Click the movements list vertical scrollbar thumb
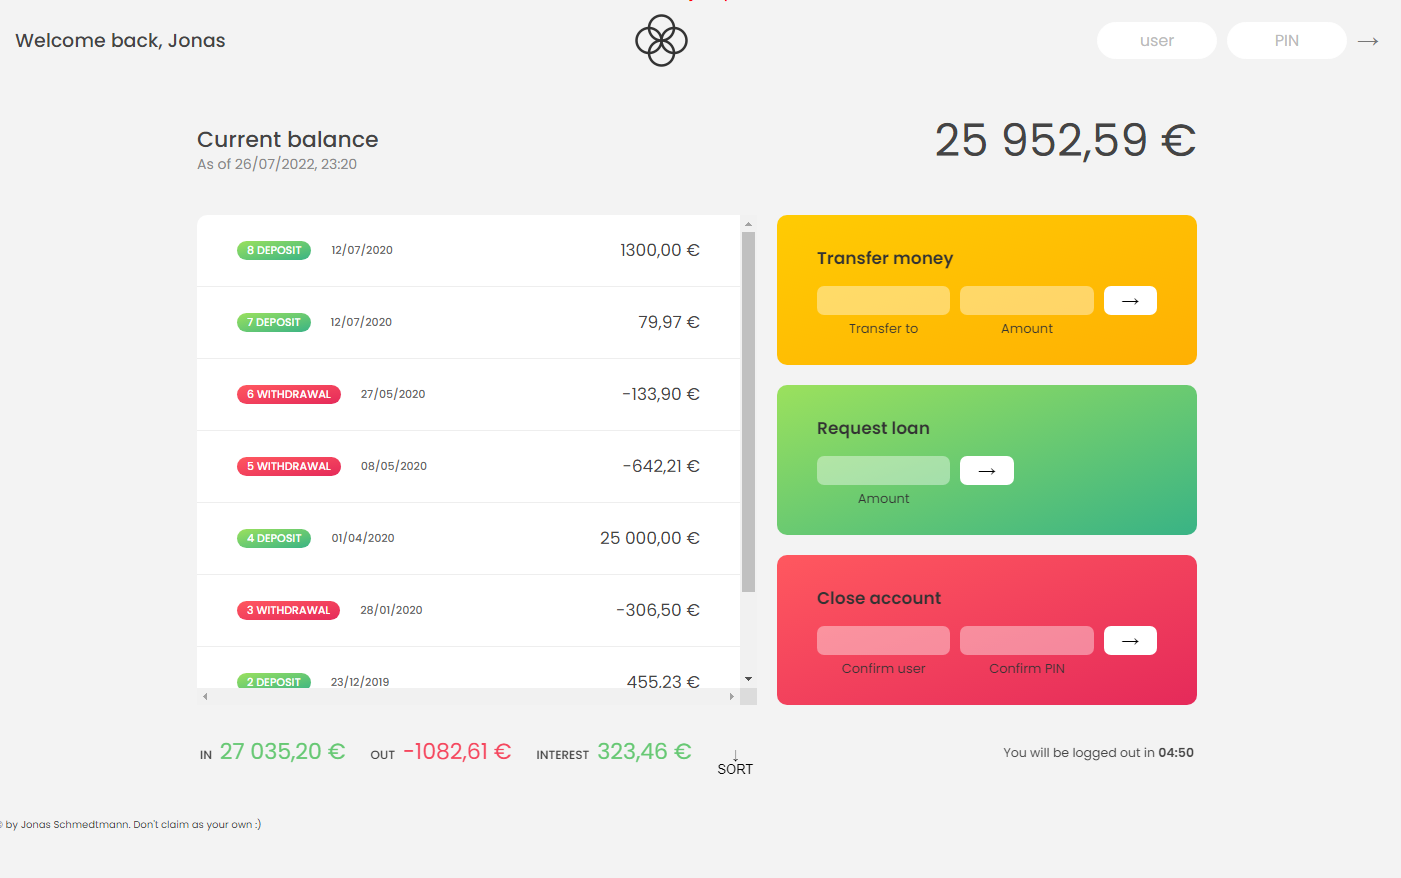Viewport: 1401px width, 878px height. click(x=748, y=412)
